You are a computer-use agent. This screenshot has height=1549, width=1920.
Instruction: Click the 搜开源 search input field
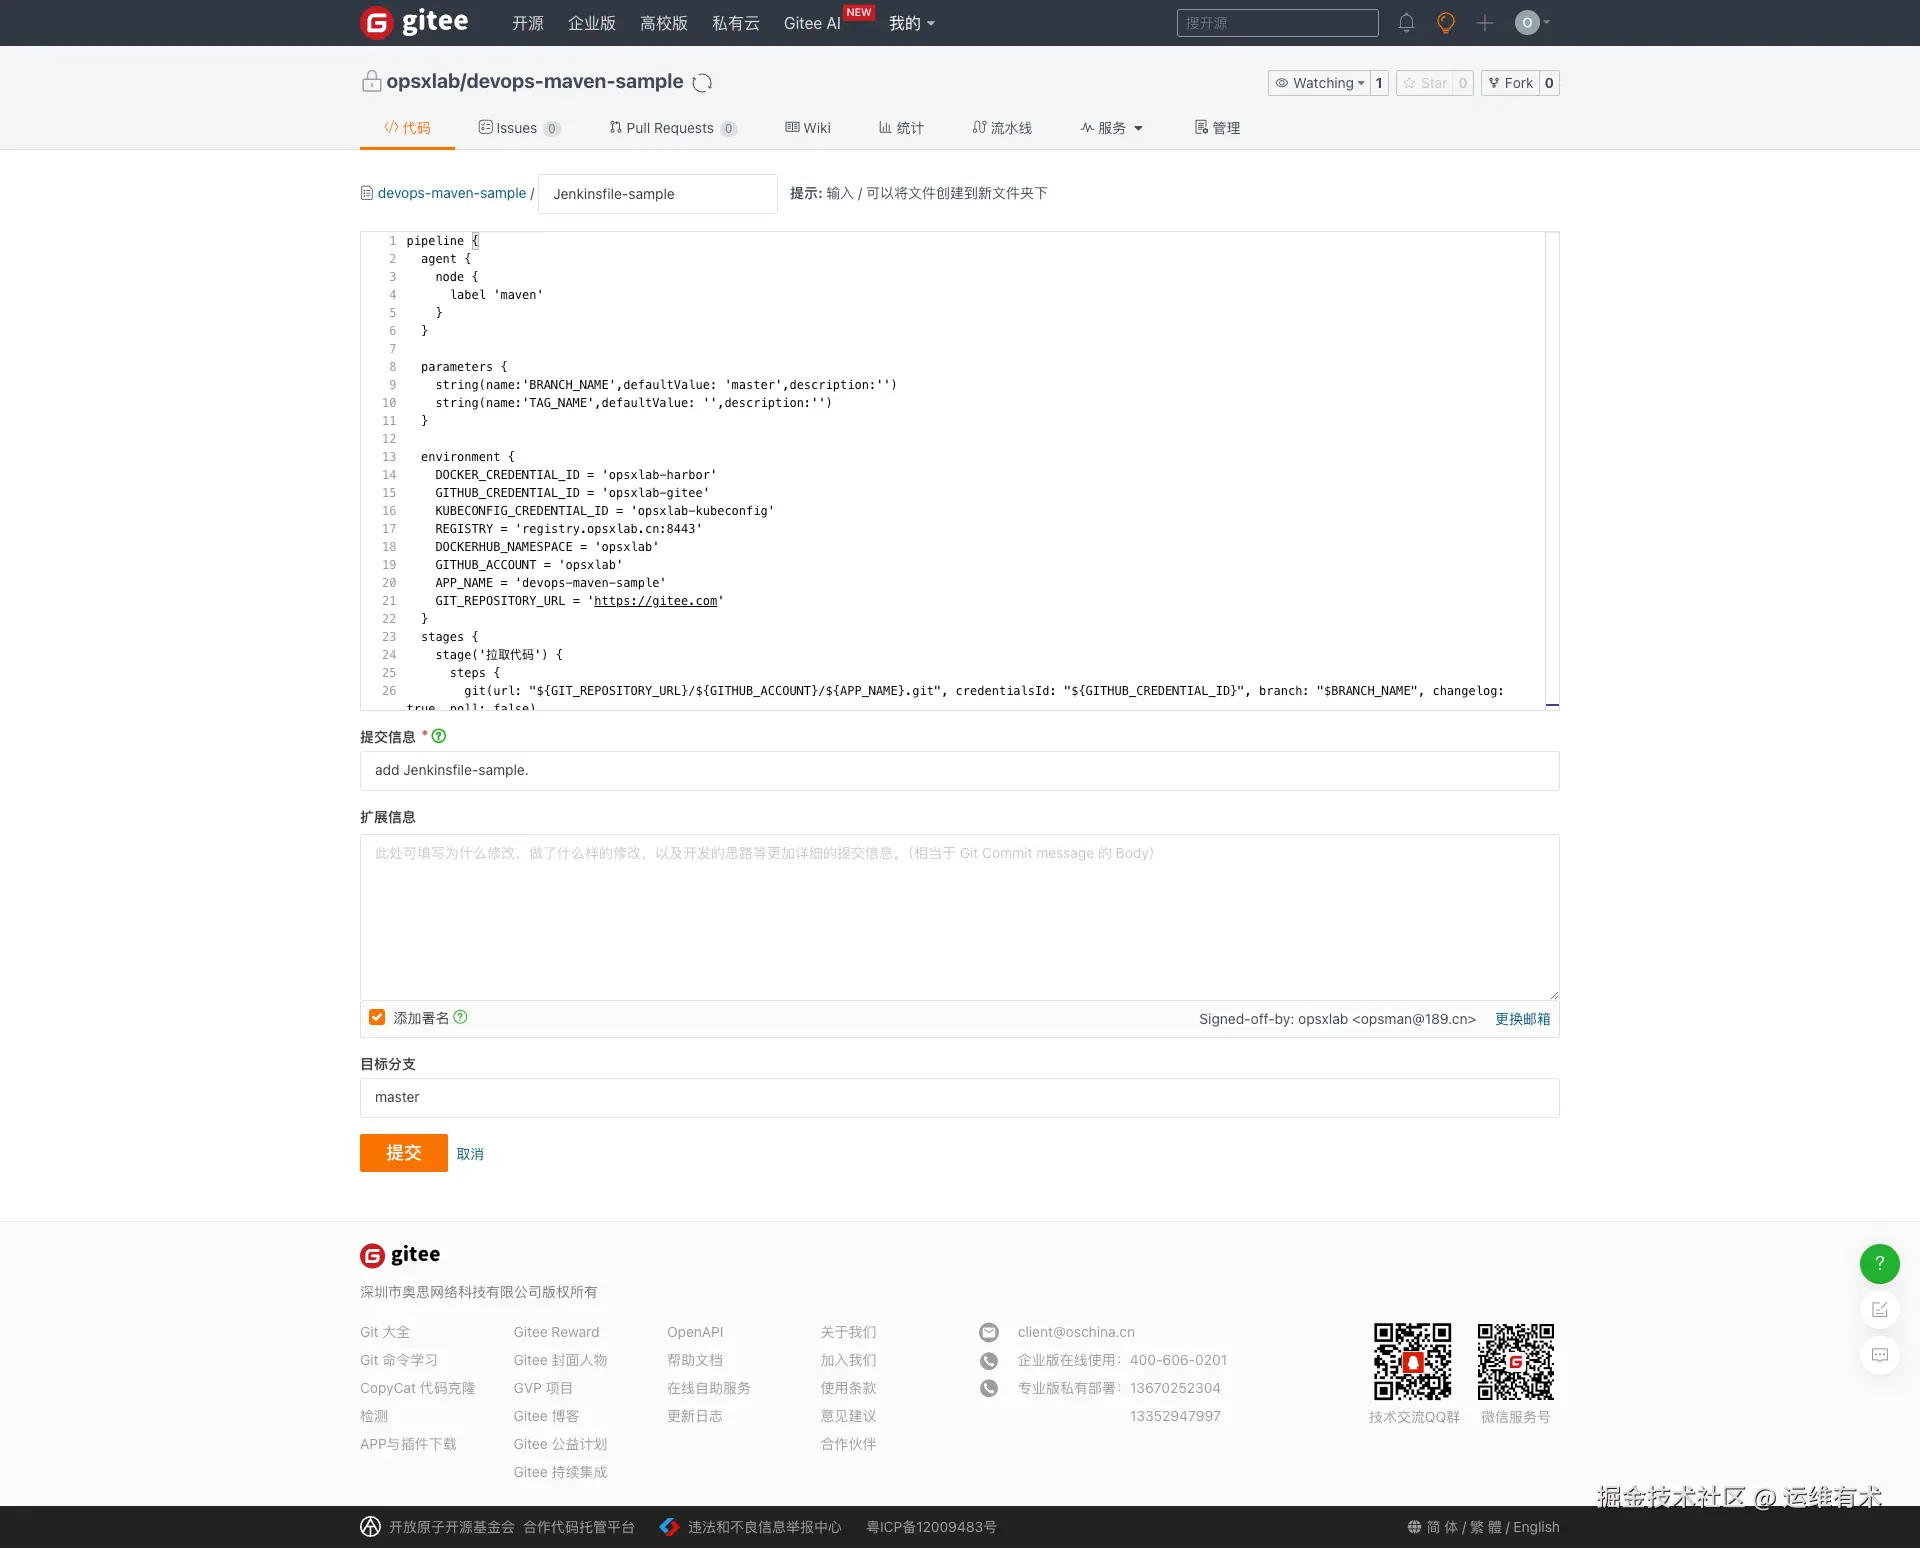(x=1277, y=22)
